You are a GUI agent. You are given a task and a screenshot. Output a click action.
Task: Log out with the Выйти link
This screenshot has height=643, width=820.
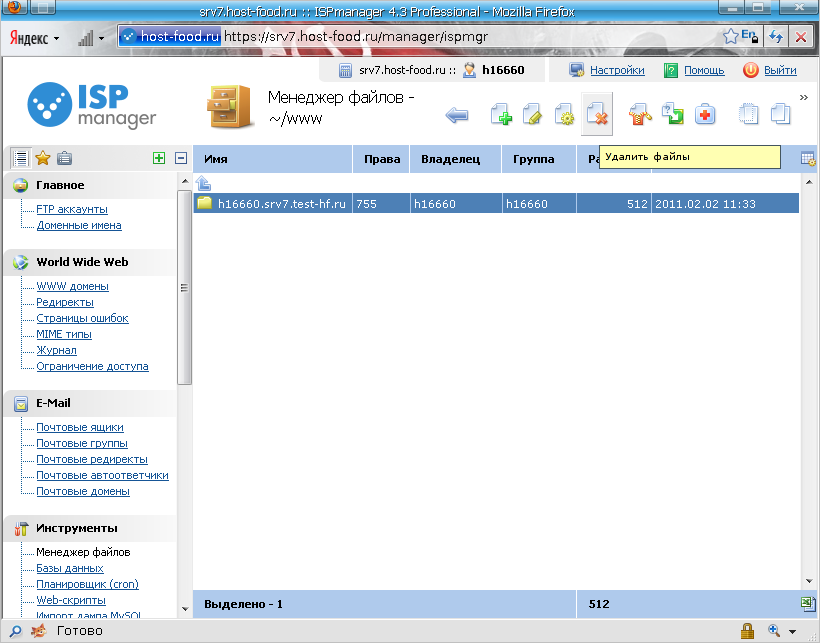coord(780,70)
